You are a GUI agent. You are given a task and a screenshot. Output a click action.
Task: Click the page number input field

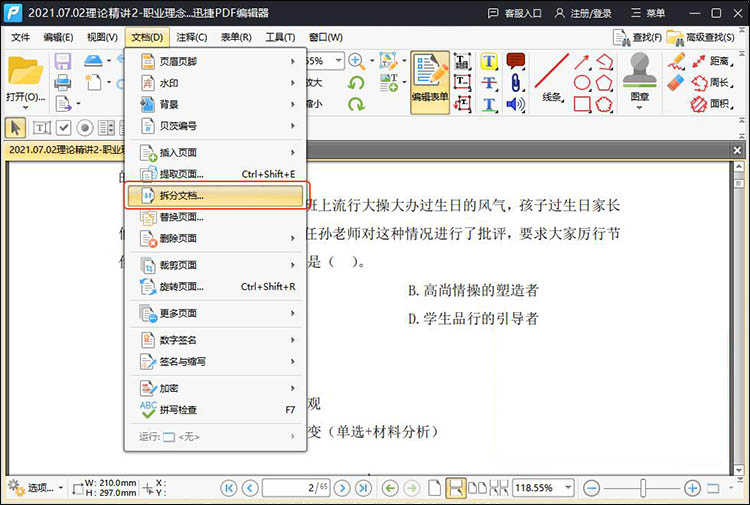296,488
